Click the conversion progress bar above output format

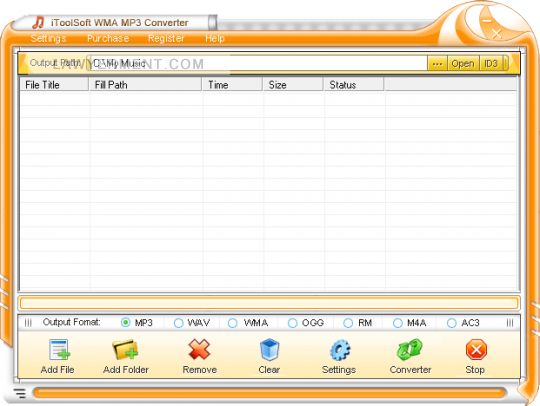coord(269,303)
